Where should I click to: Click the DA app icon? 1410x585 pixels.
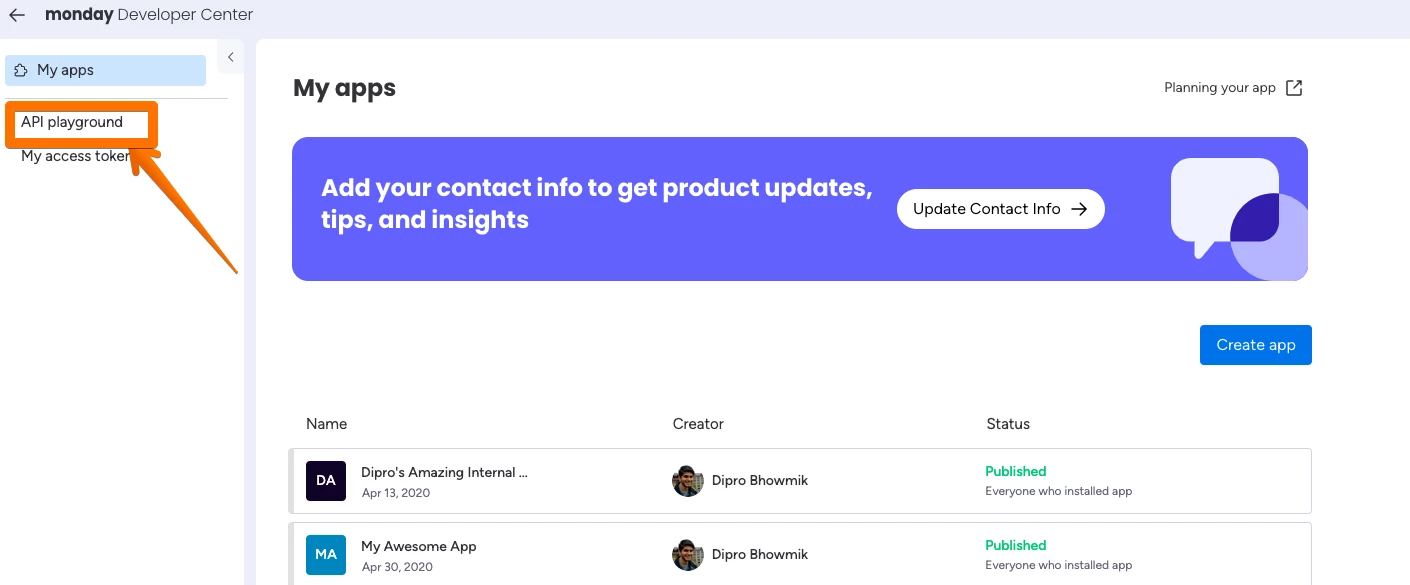point(326,481)
